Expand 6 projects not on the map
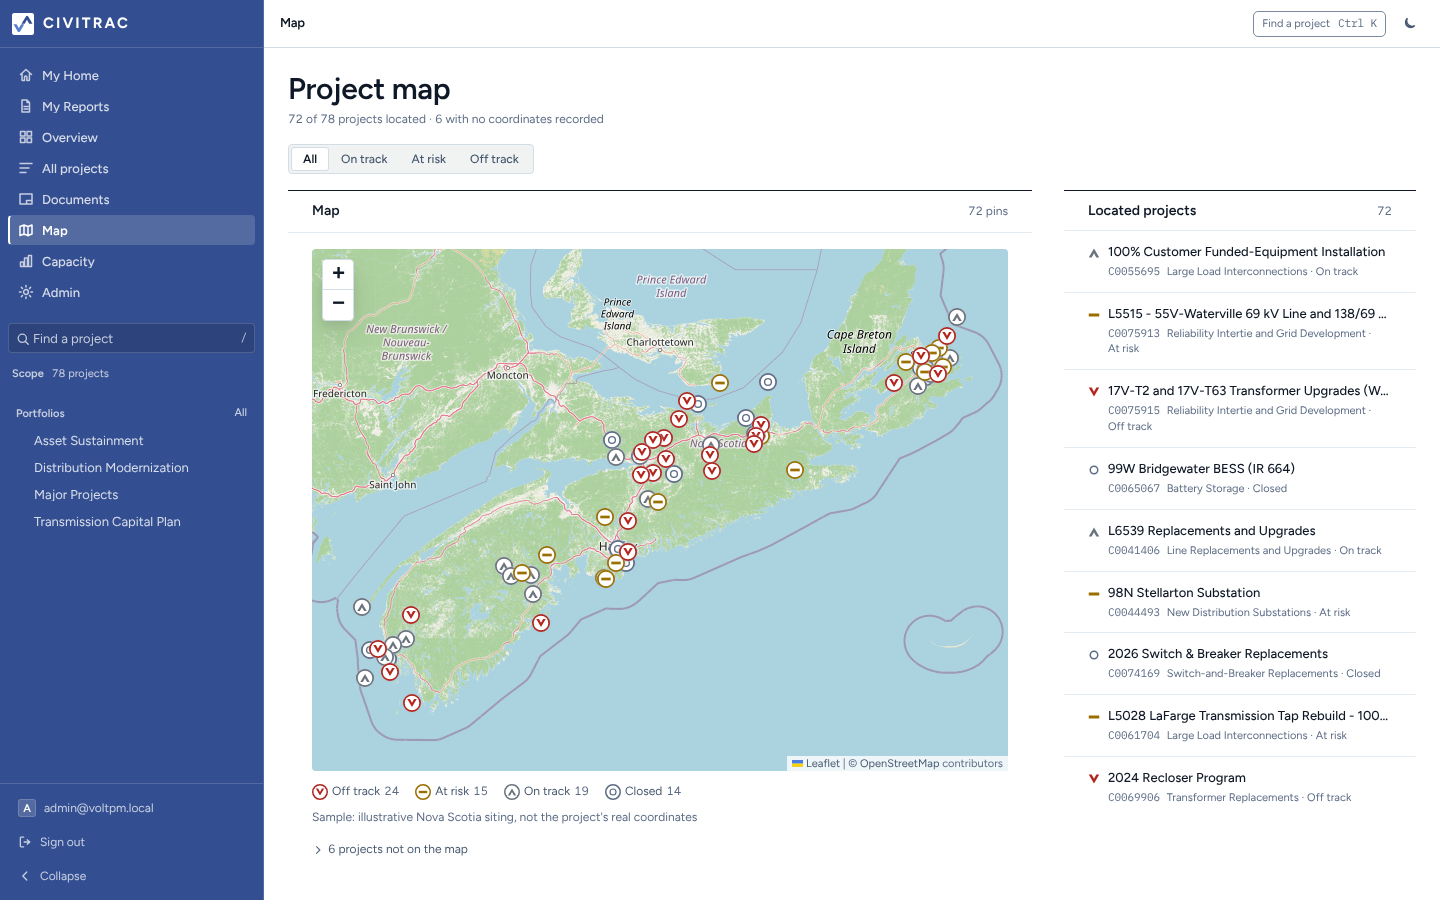Image resolution: width=1440 pixels, height=900 pixels. [391, 849]
